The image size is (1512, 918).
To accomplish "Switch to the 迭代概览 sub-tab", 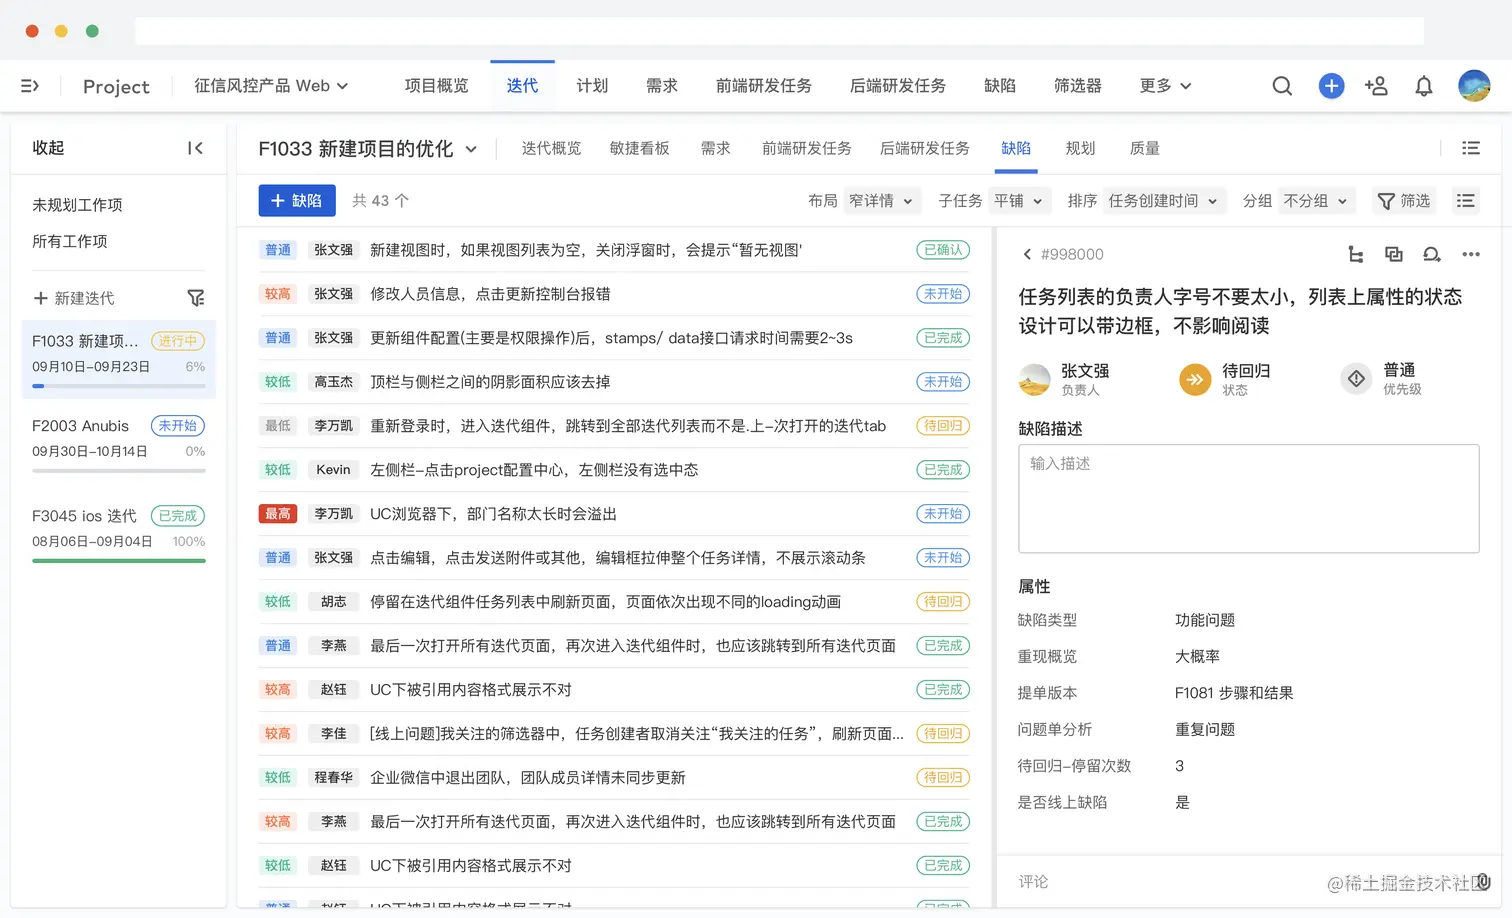I will (x=551, y=148).
